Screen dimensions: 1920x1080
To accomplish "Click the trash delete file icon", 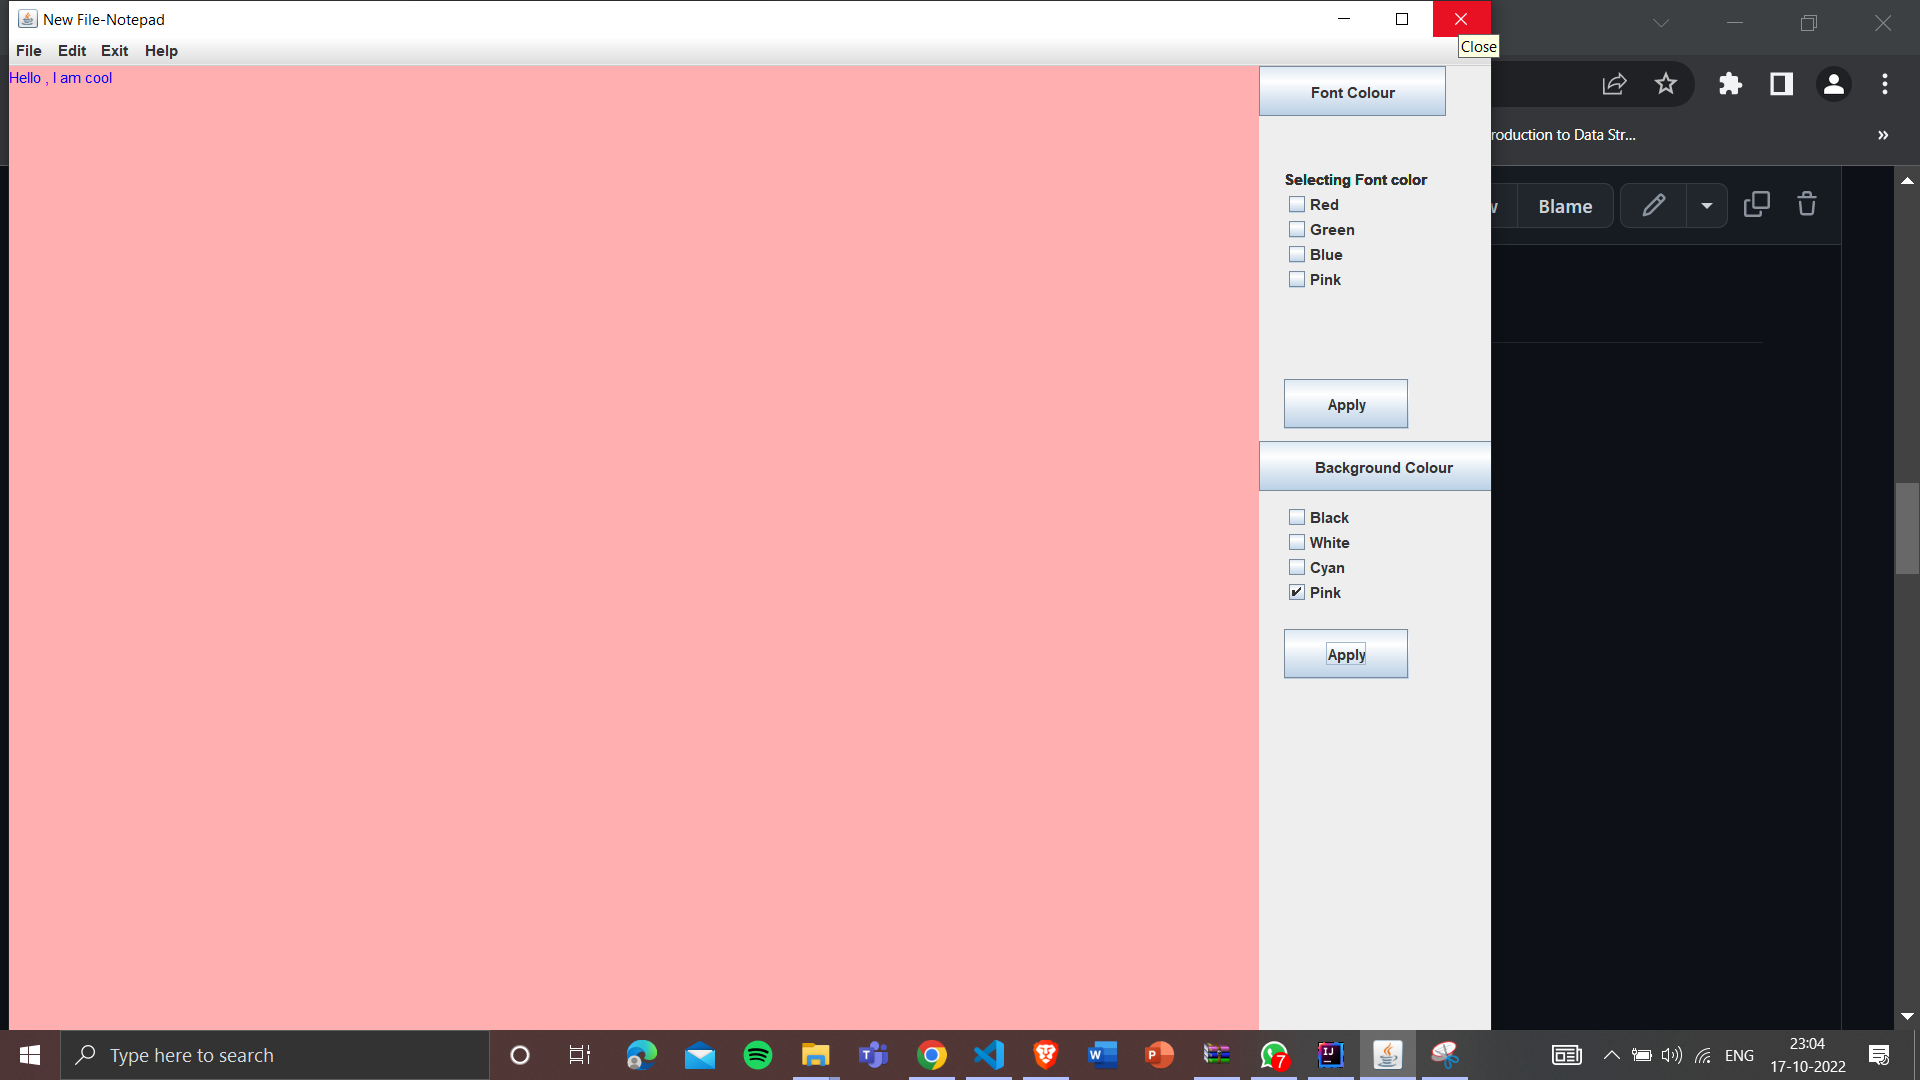I will point(1806,205).
